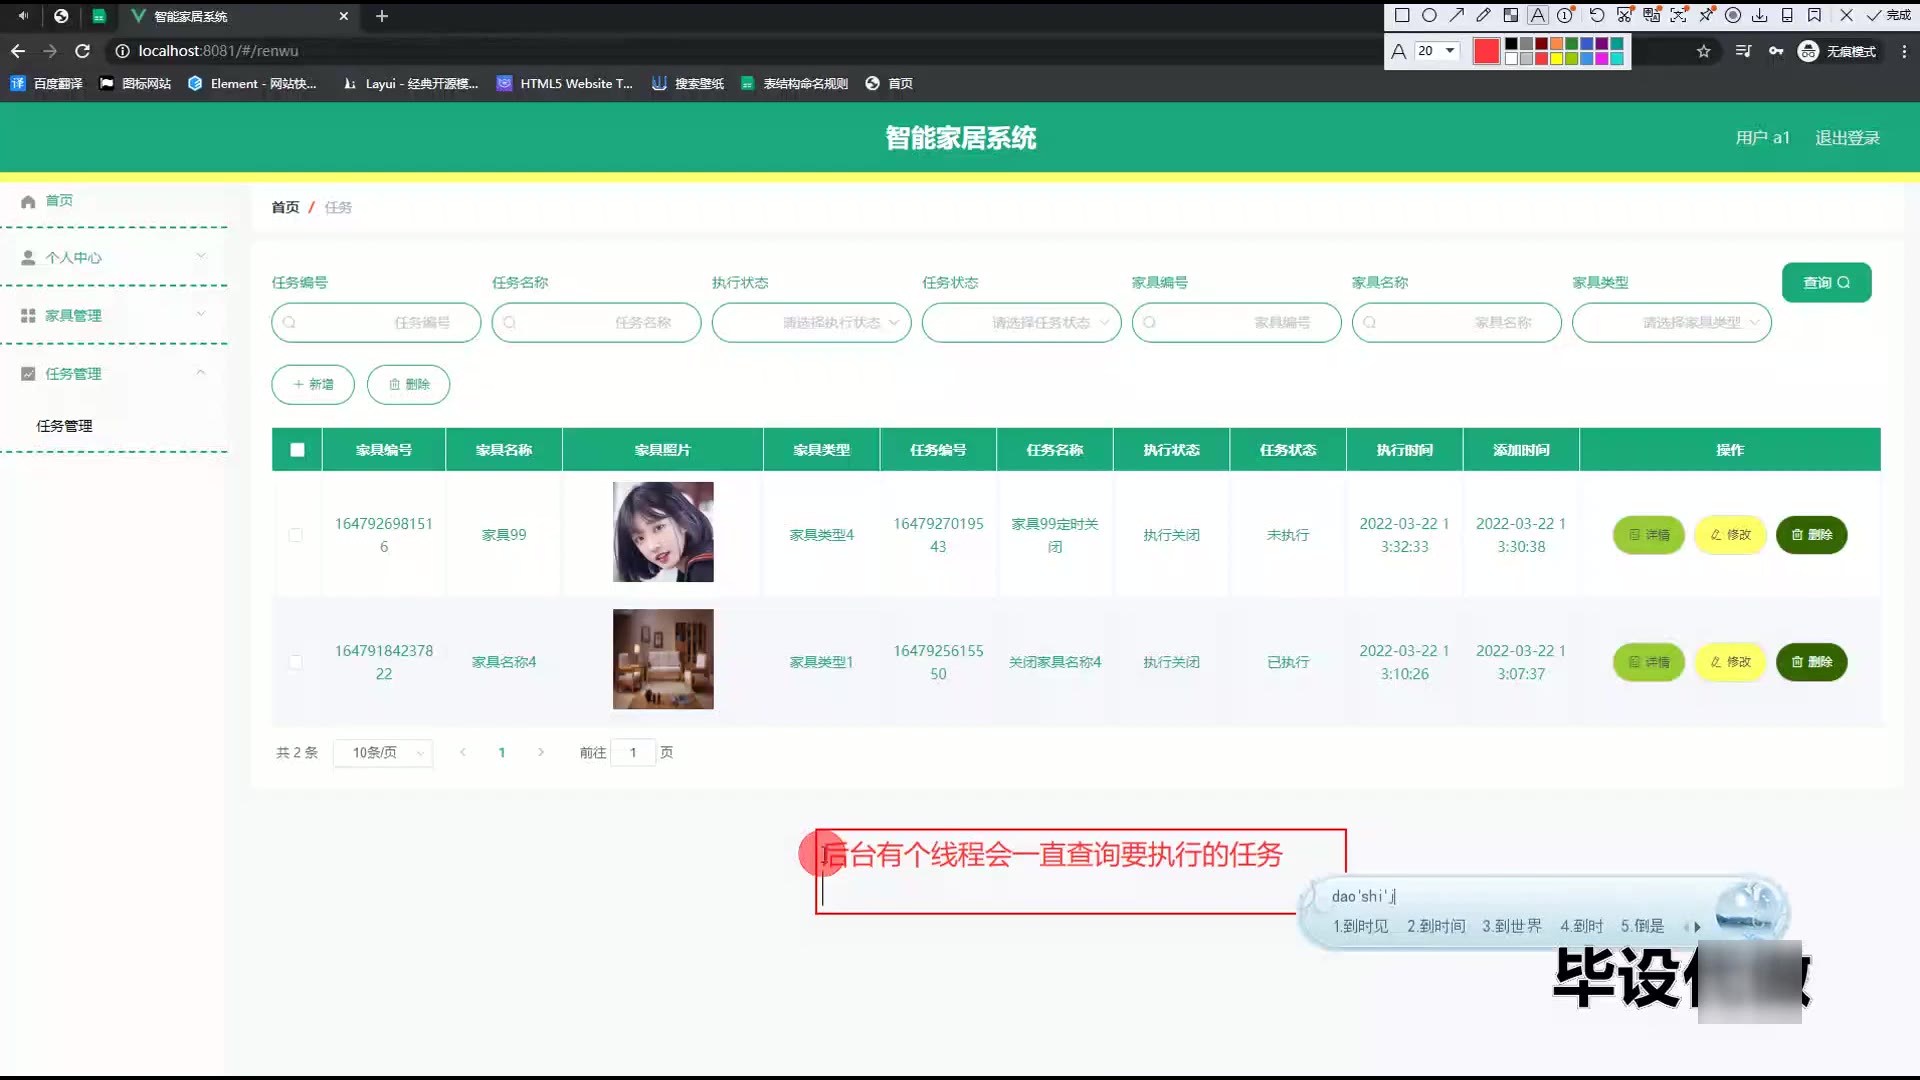Open the 家具类型 dropdown
This screenshot has height=1080, width=1920.
(1671, 322)
